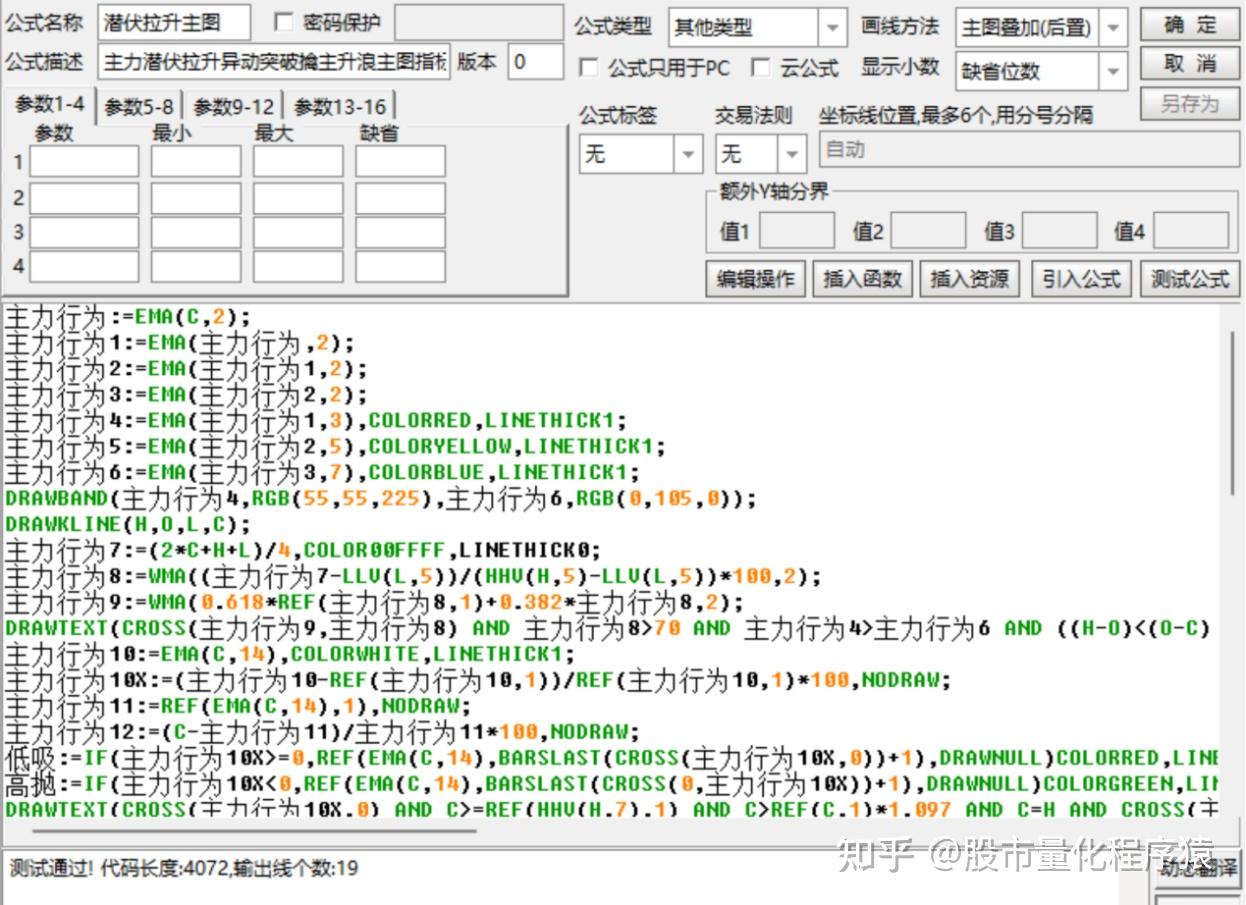The image size is (1246, 905).
Task: Click the DRAWKLINE(H,O,L,C) code line
Action: point(128,524)
